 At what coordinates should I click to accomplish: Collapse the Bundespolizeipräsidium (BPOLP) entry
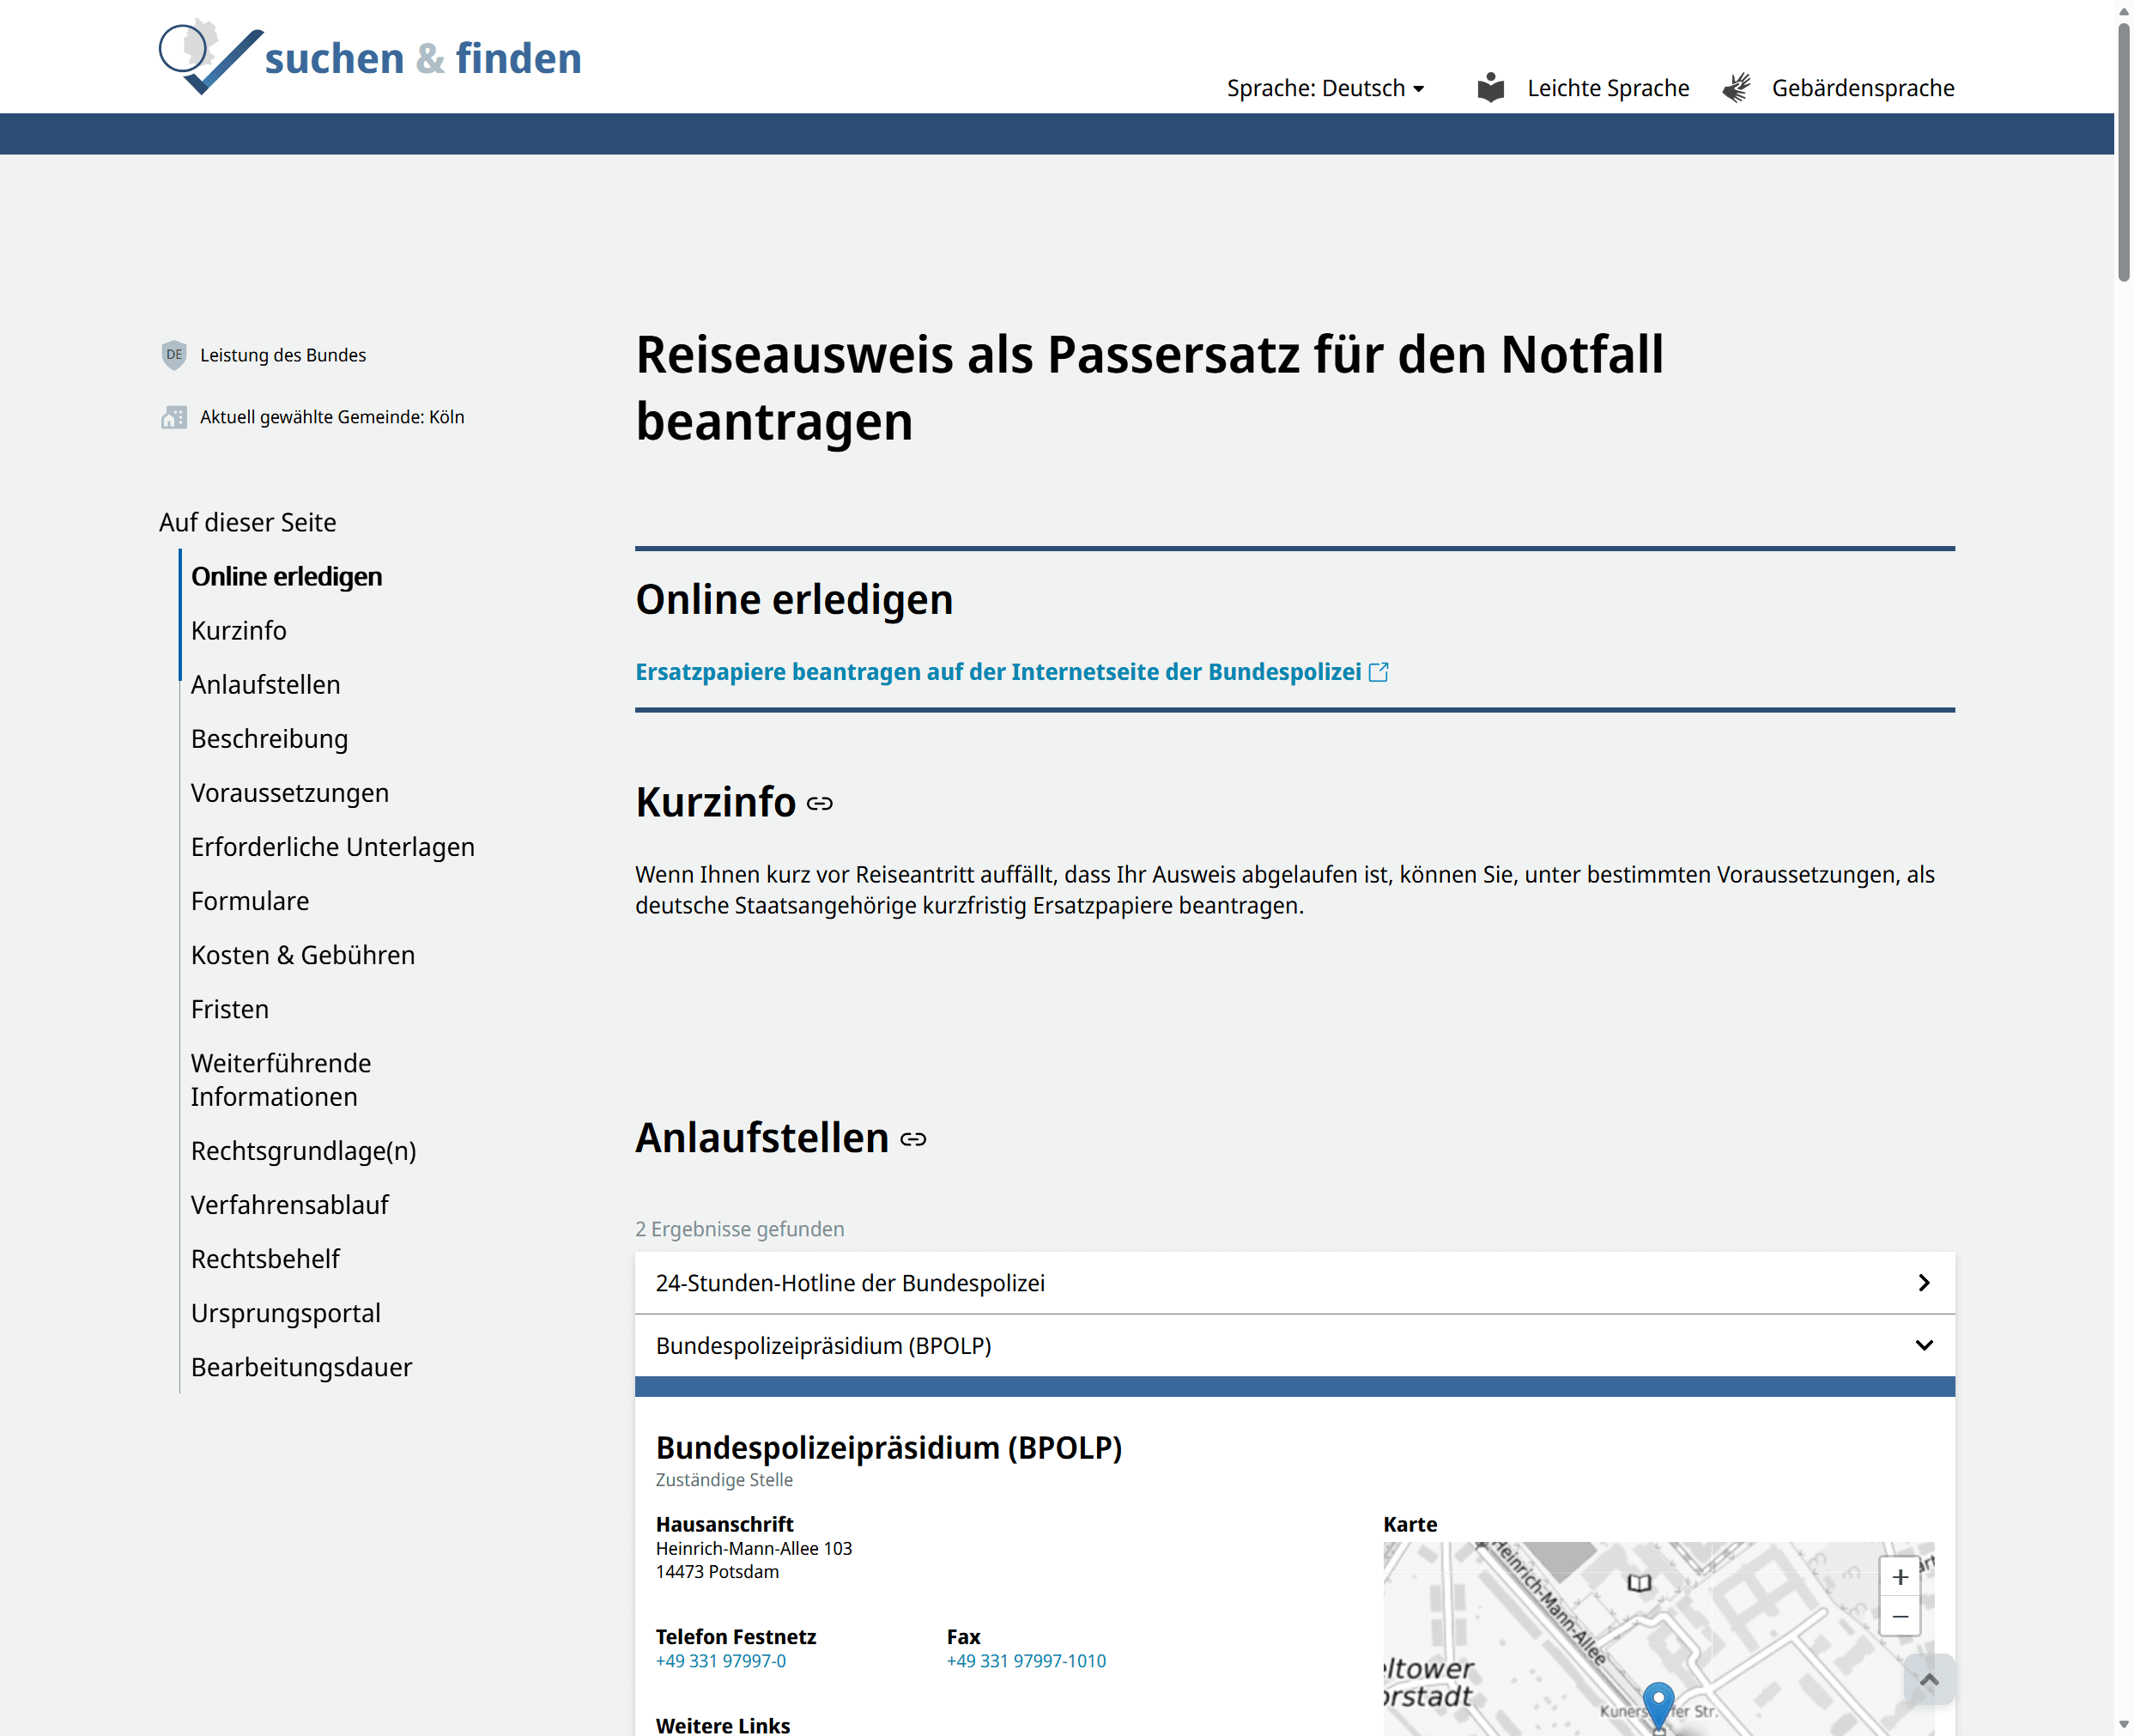click(x=1294, y=1346)
